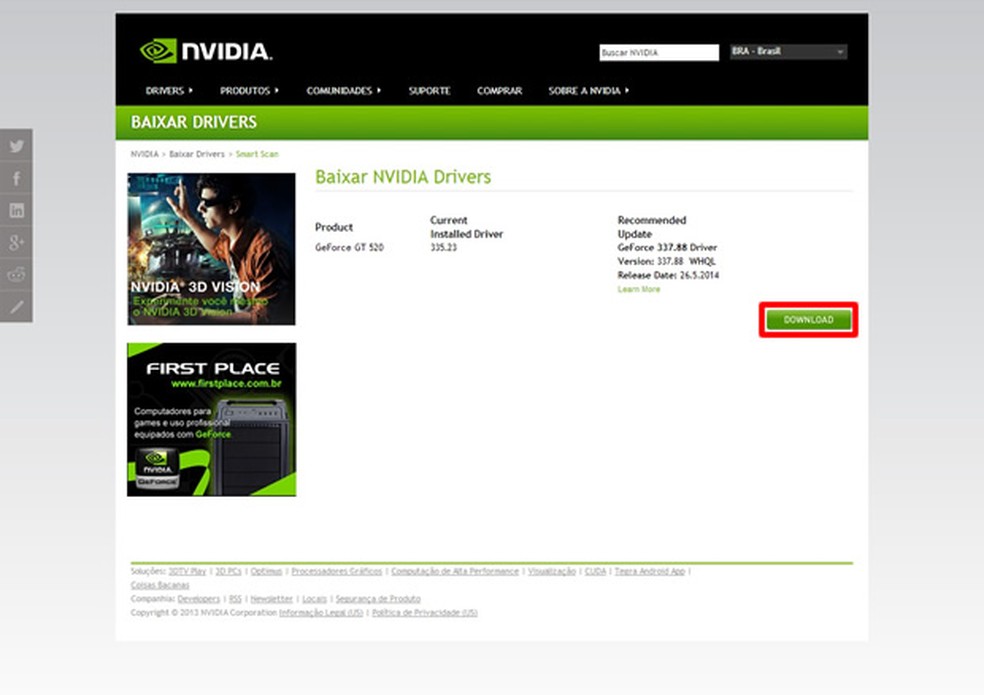
Task: Share the page on LinkedIn
Action: pos(16,210)
